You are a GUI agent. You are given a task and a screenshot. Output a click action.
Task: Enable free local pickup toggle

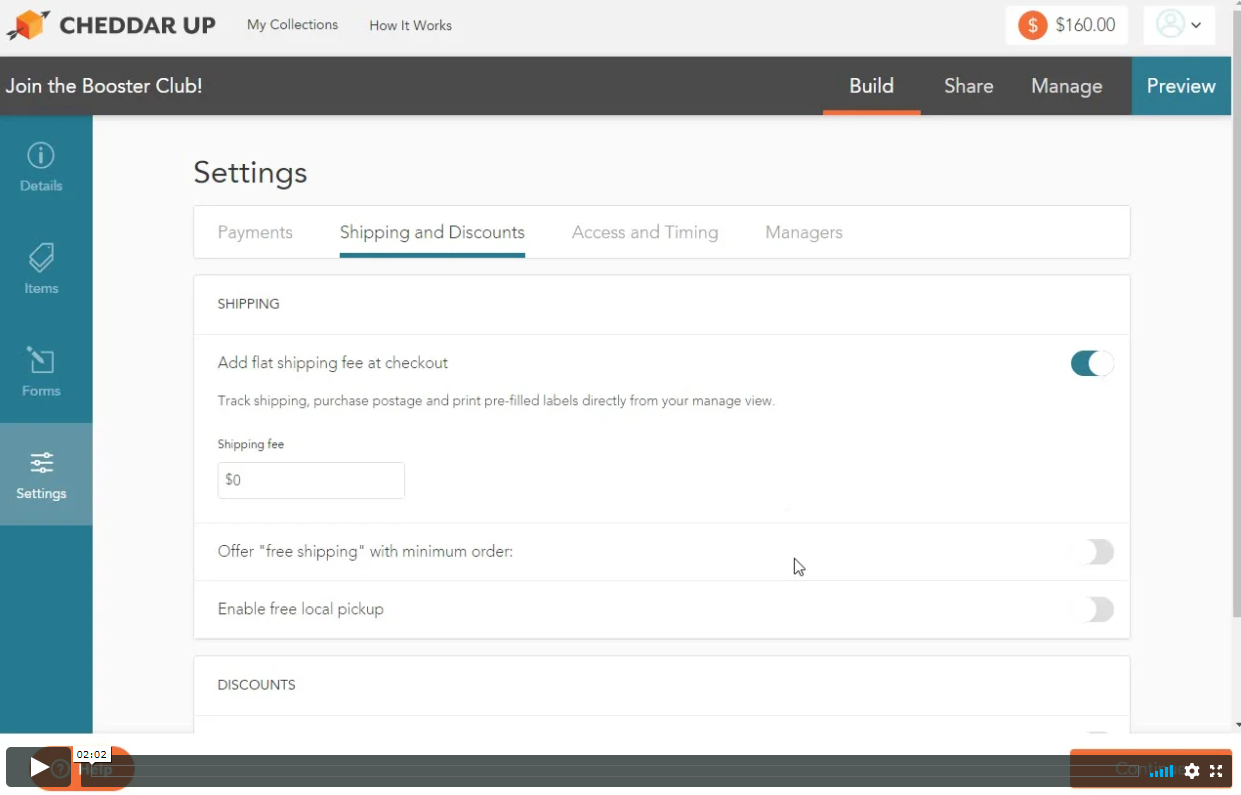[1097, 610]
